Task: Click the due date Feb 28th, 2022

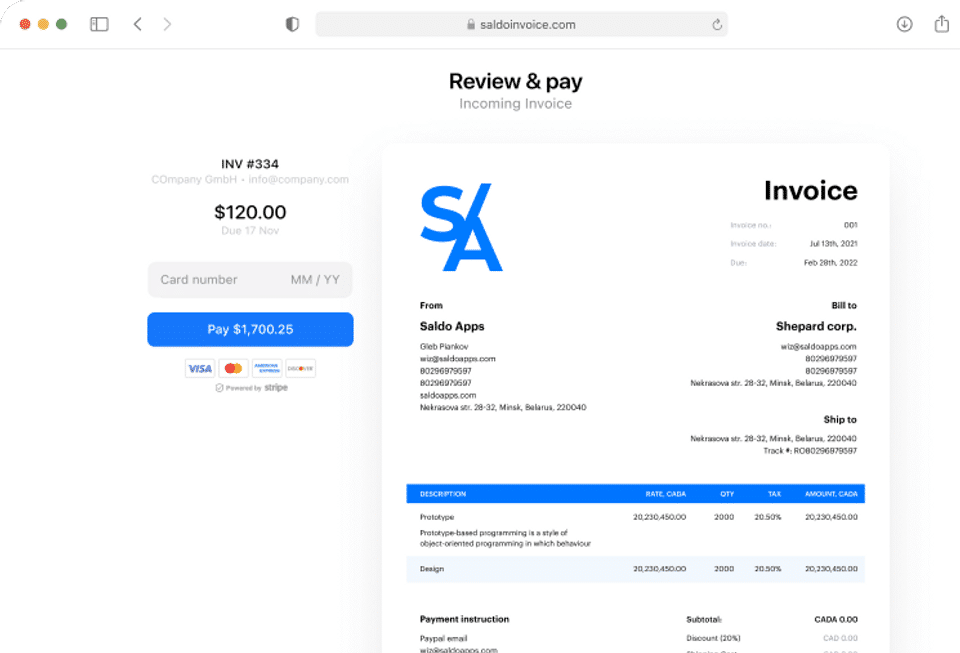Action: coord(830,263)
